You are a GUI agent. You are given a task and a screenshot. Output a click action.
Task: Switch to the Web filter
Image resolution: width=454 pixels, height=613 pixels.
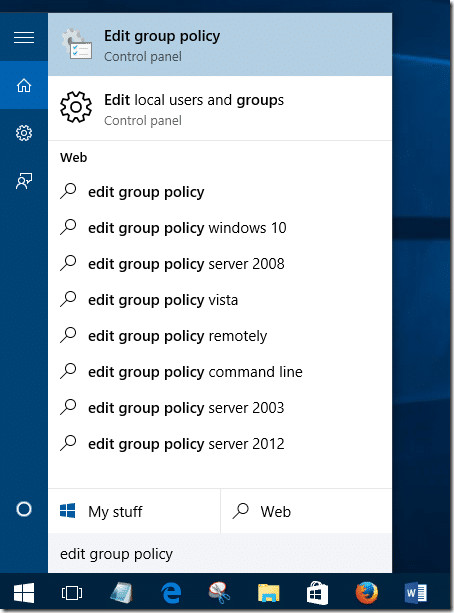pos(307,511)
